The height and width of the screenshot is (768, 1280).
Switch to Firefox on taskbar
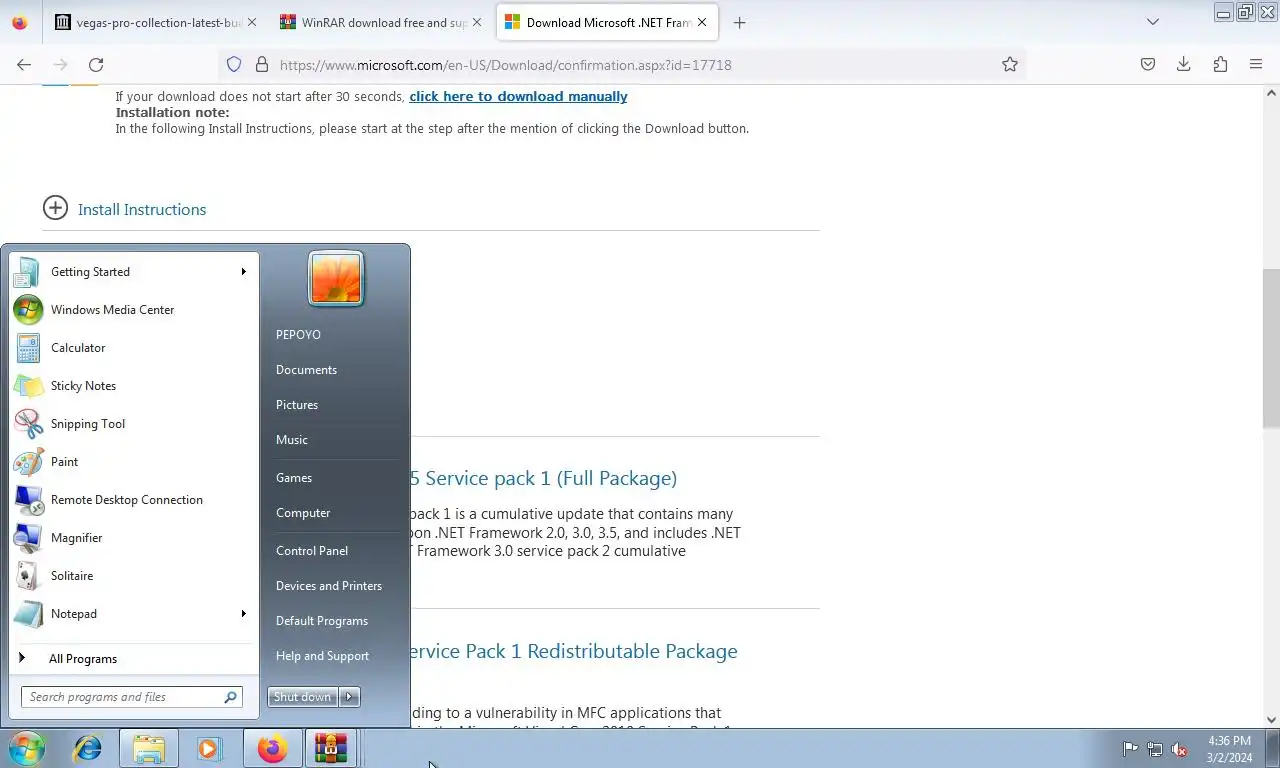coord(271,748)
